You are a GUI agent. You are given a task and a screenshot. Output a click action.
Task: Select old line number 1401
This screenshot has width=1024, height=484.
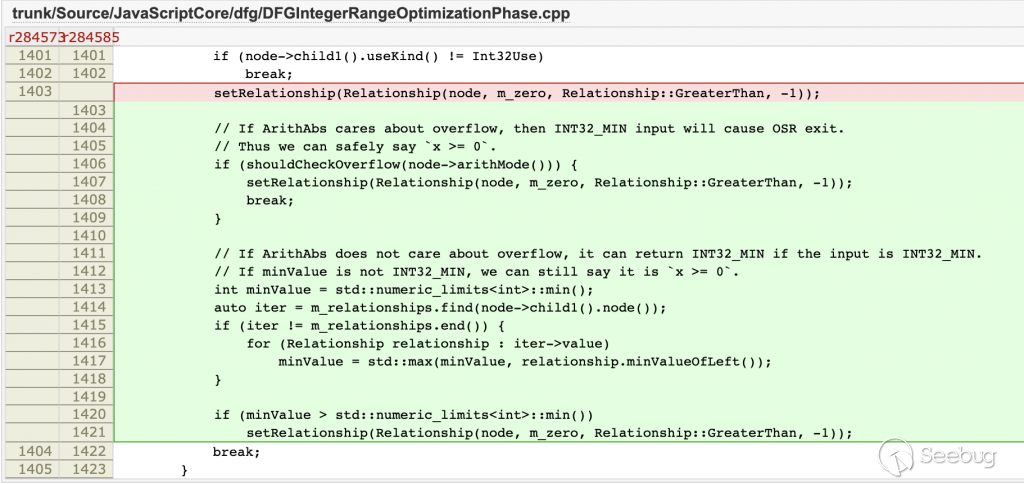35,56
